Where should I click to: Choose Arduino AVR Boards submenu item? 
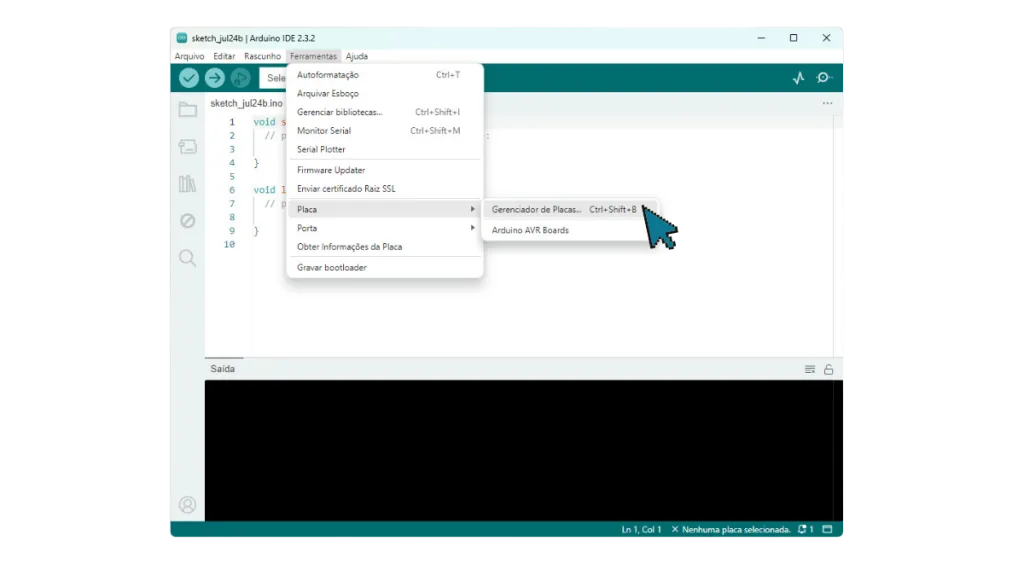569,230
